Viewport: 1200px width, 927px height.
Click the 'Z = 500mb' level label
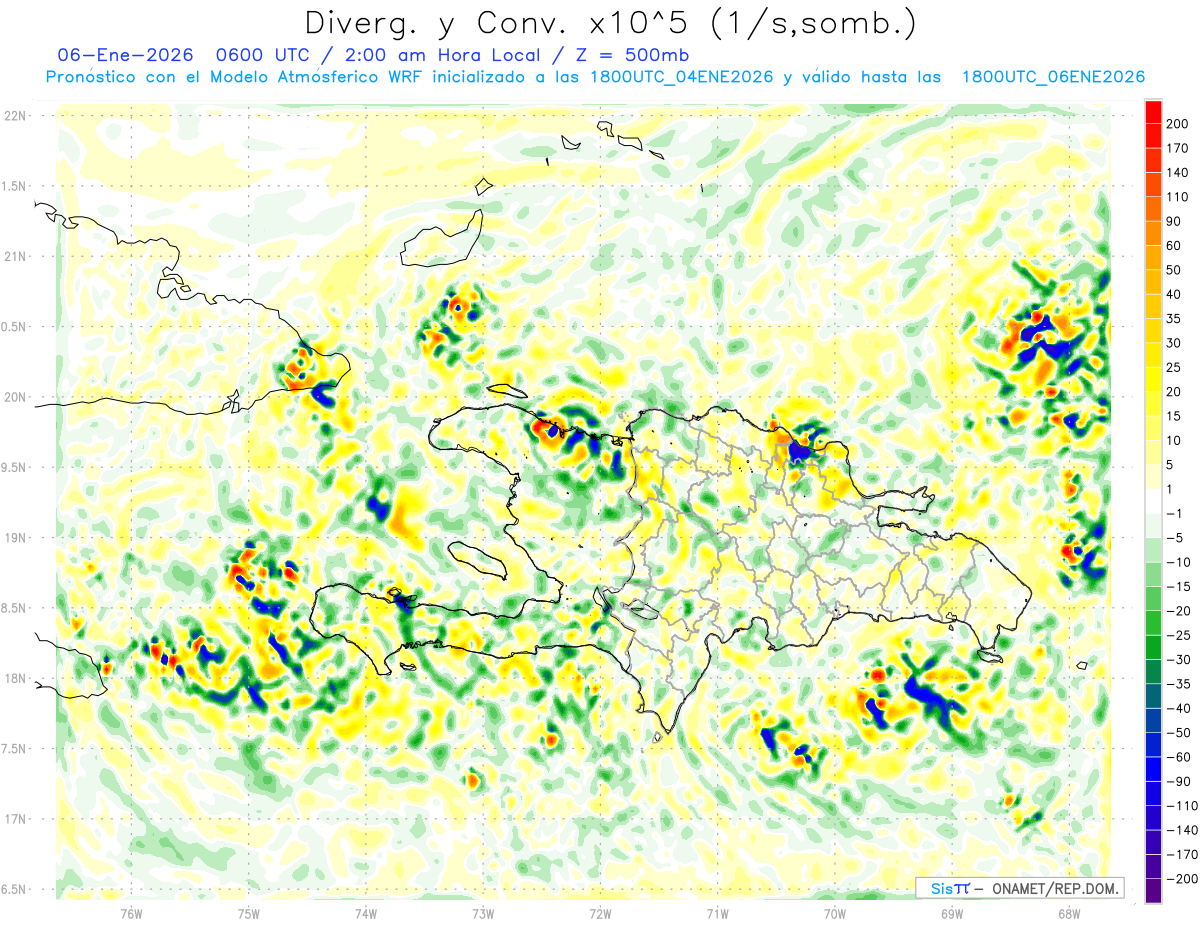click(x=630, y=56)
